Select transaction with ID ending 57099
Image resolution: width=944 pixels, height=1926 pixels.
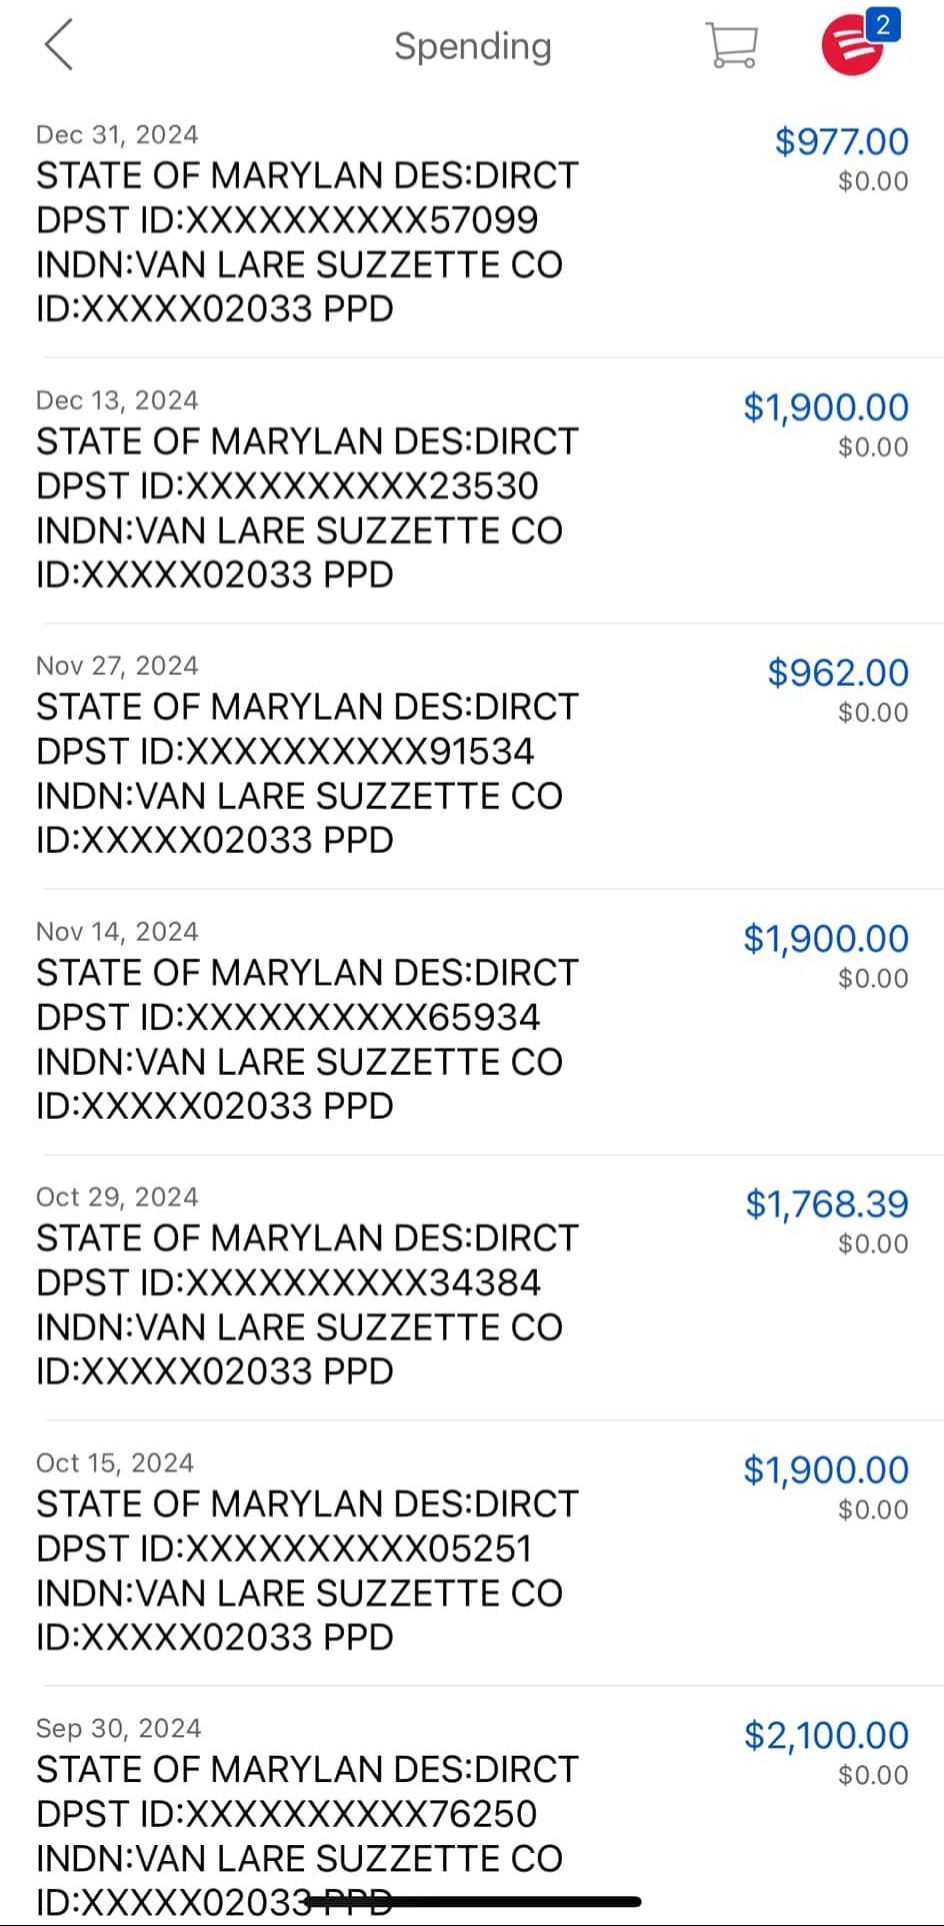[287, 220]
